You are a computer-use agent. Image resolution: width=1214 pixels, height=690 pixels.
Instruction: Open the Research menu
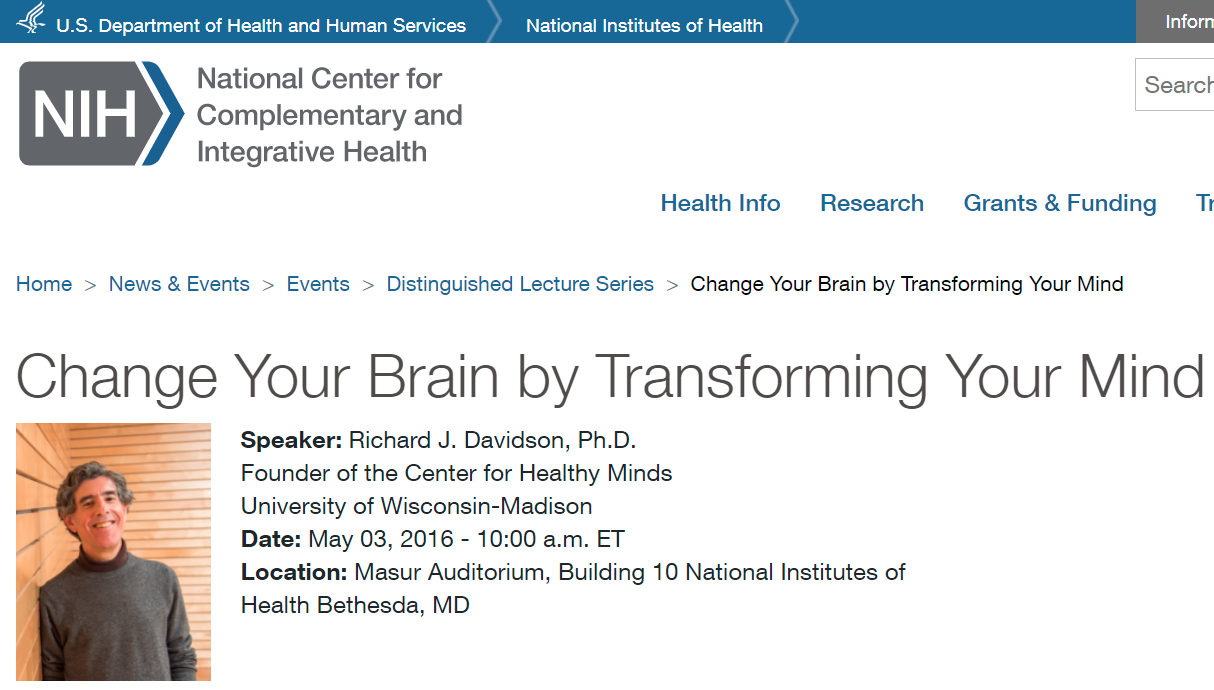pos(872,203)
